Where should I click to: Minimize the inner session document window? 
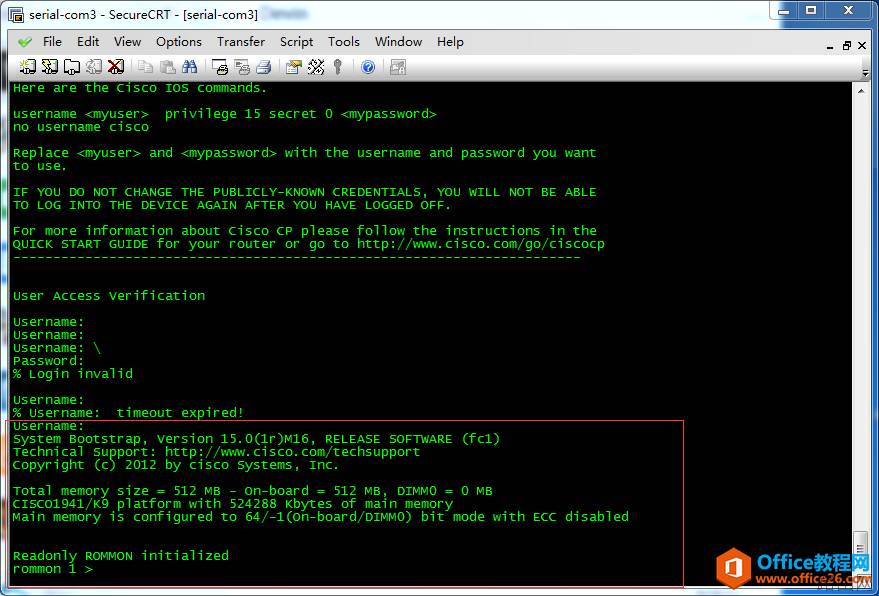pyautogui.click(x=830, y=47)
